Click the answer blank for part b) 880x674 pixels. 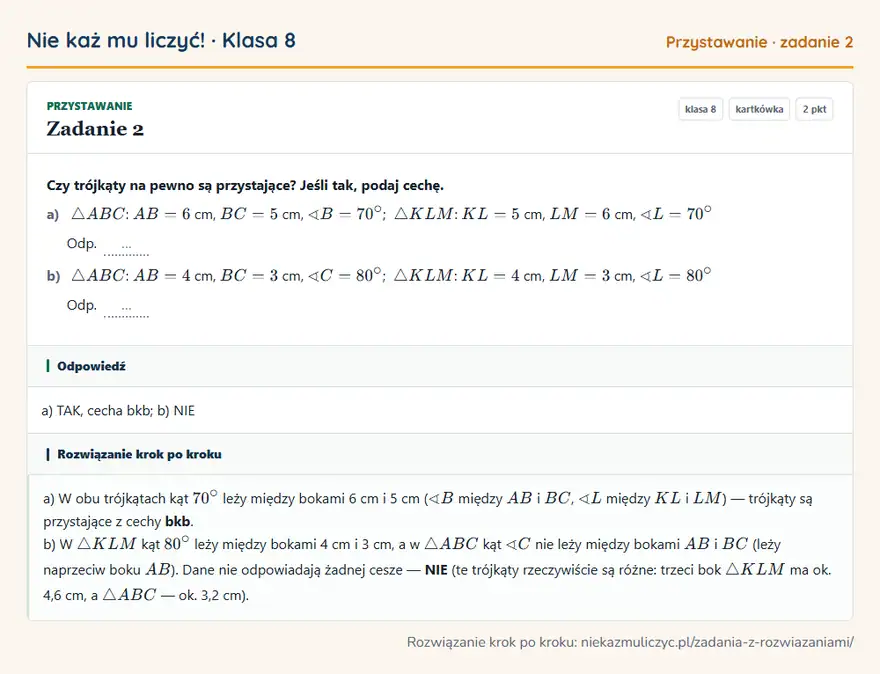click(126, 309)
